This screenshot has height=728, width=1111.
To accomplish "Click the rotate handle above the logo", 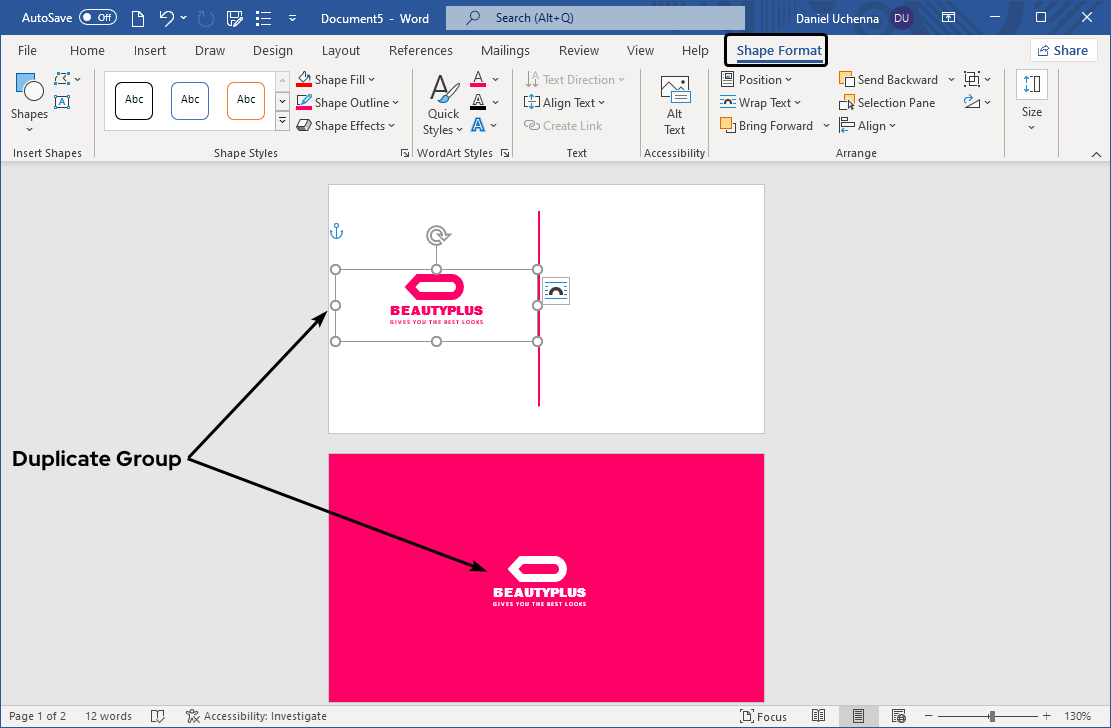I will (437, 236).
